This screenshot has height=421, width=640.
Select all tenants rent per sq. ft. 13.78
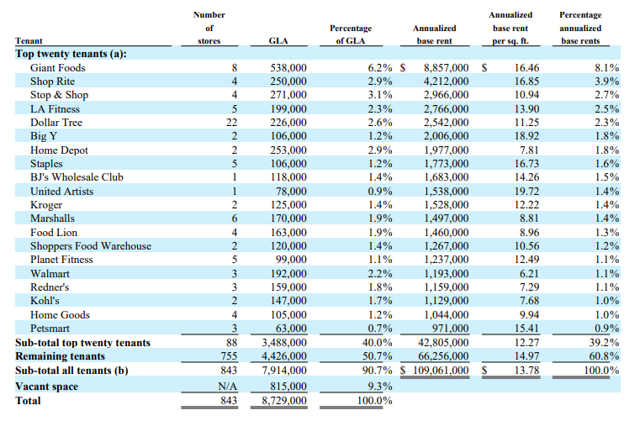(x=527, y=370)
